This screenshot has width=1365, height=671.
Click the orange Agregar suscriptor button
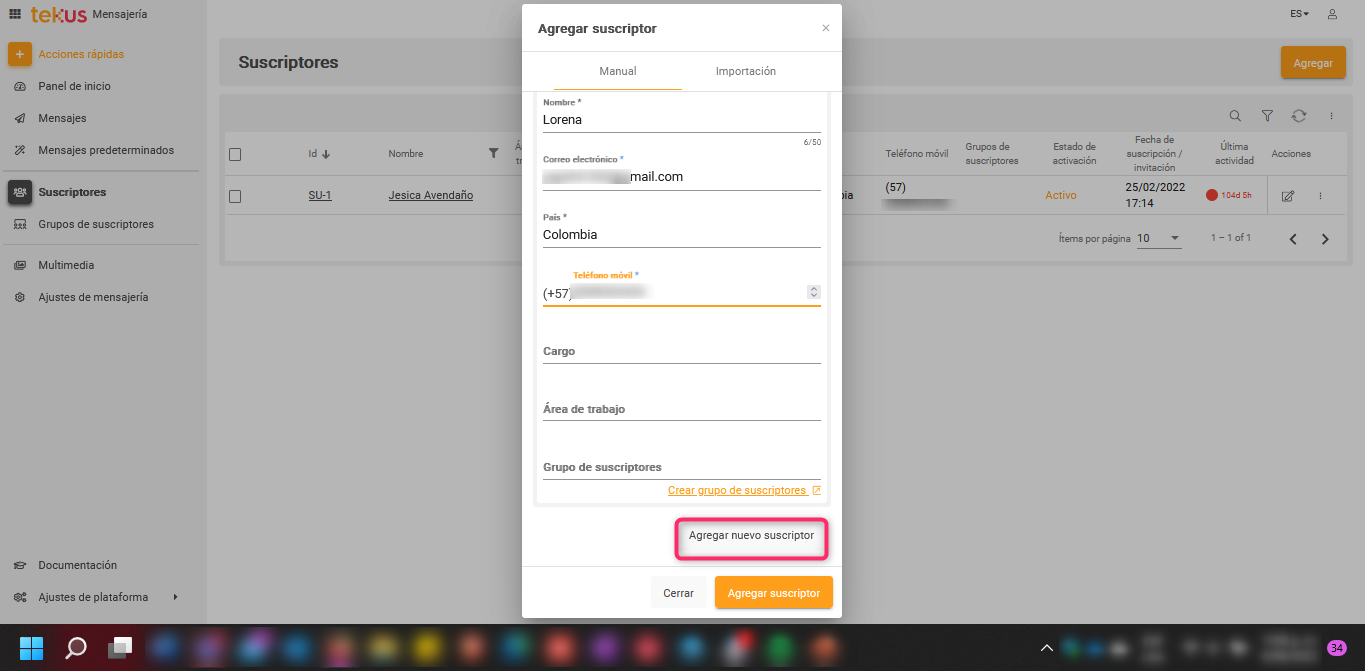point(773,593)
